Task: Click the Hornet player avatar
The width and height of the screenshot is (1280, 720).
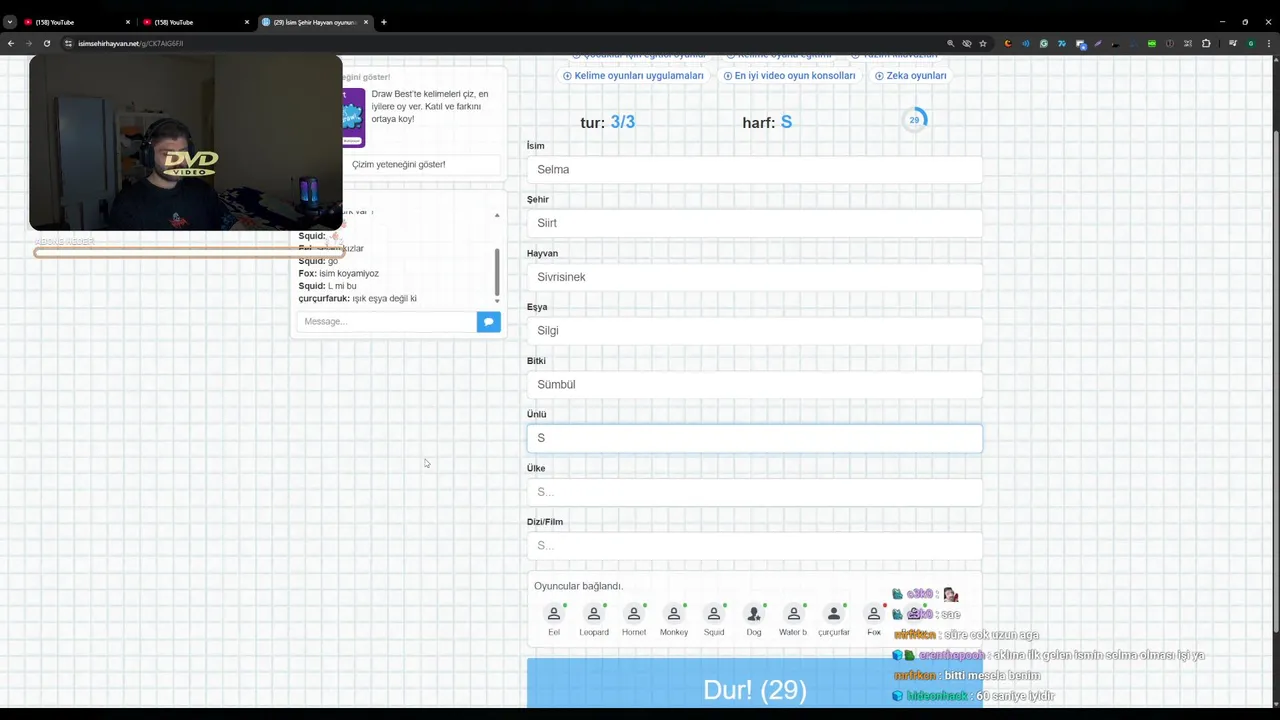Action: (x=634, y=614)
